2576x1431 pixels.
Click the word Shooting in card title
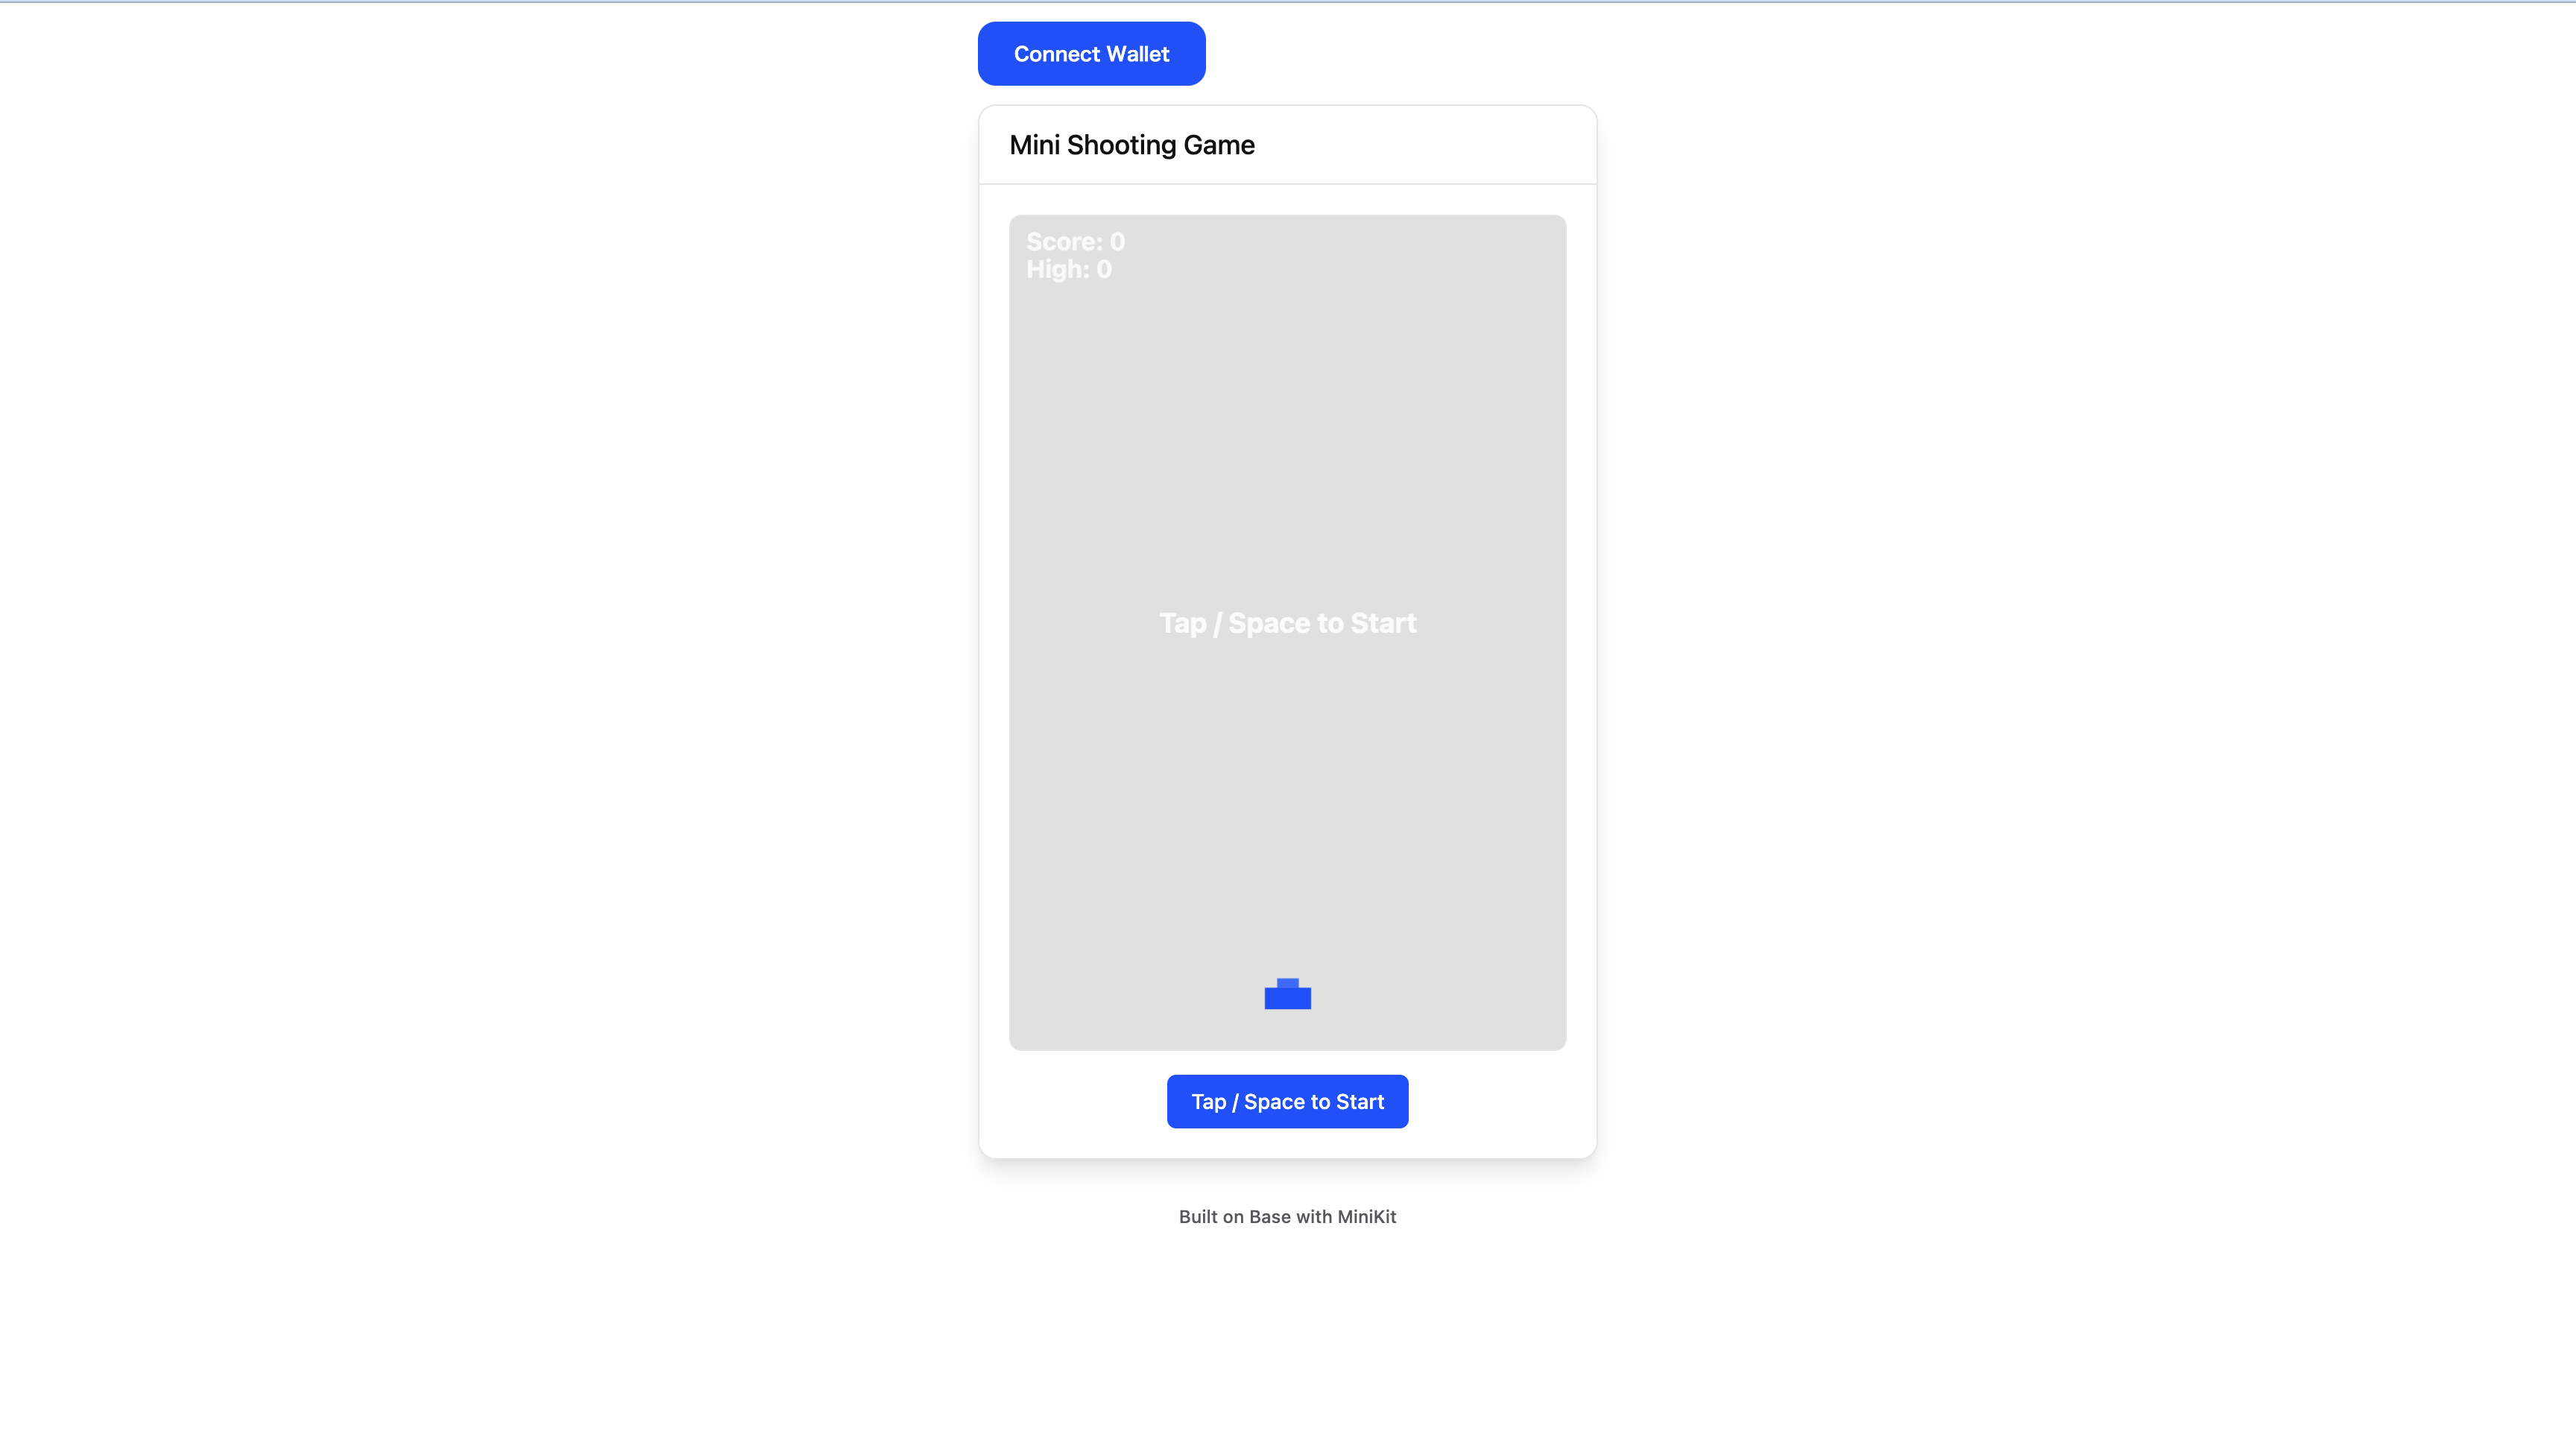1121,145
